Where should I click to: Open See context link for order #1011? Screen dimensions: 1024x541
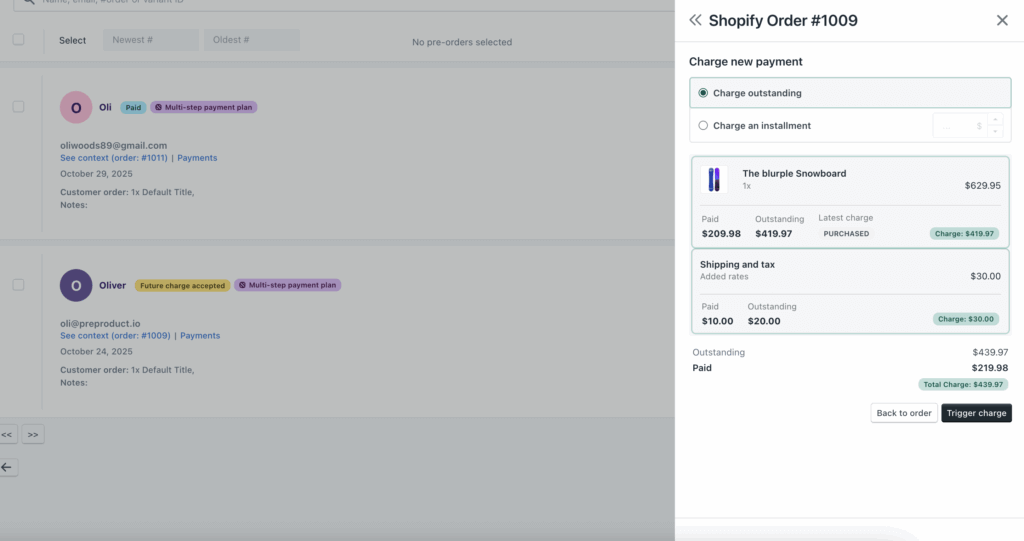[x=114, y=157]
